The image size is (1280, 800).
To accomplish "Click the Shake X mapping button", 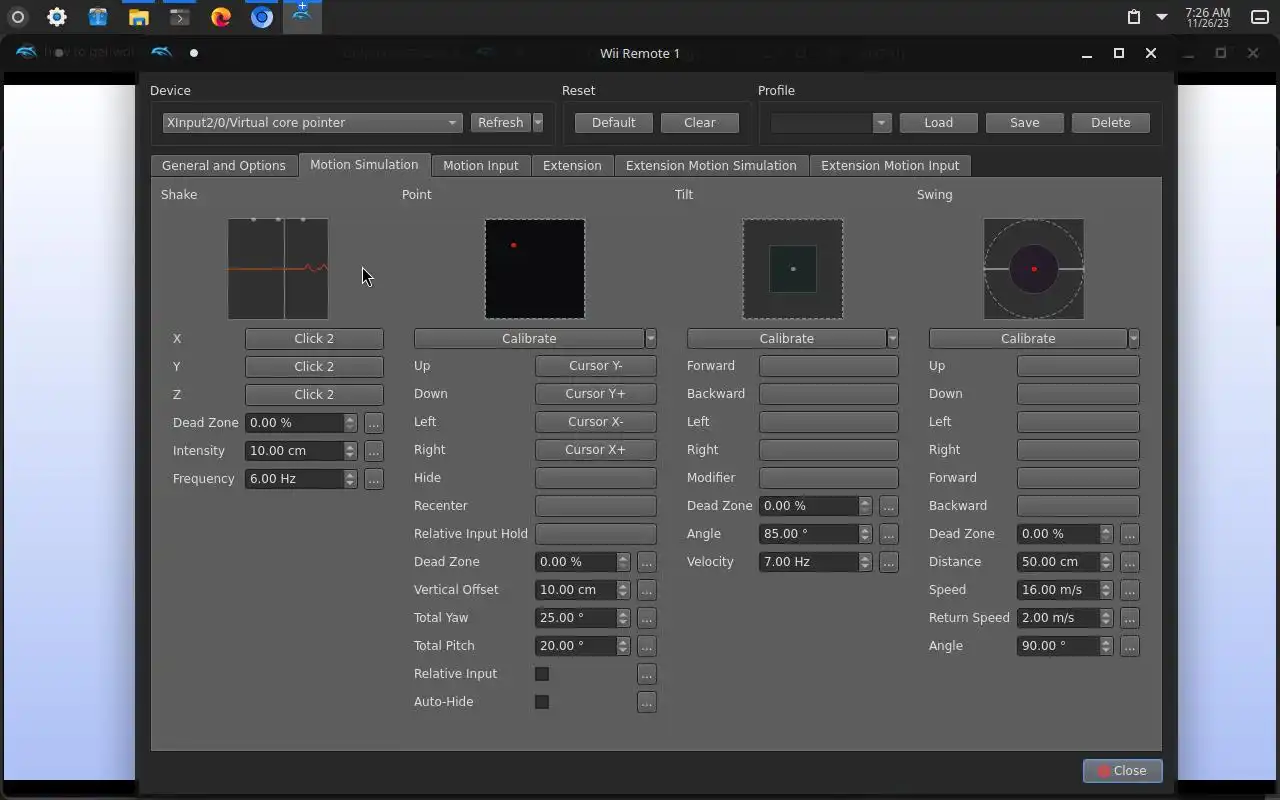I will tap(314, 338).
